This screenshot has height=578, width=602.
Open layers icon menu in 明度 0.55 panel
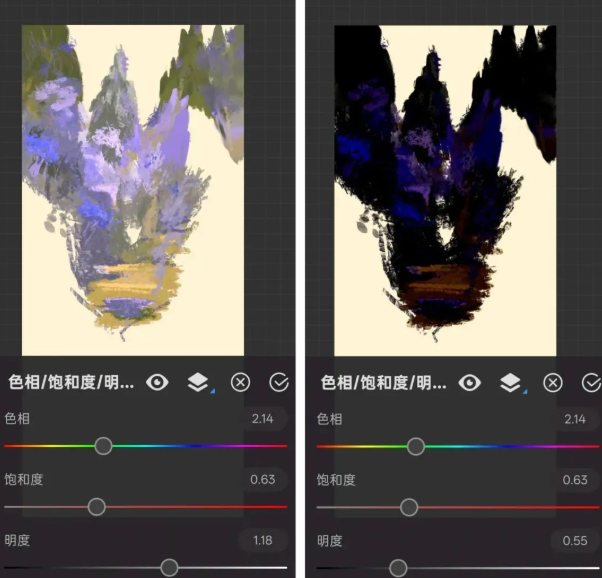point(511,382)
